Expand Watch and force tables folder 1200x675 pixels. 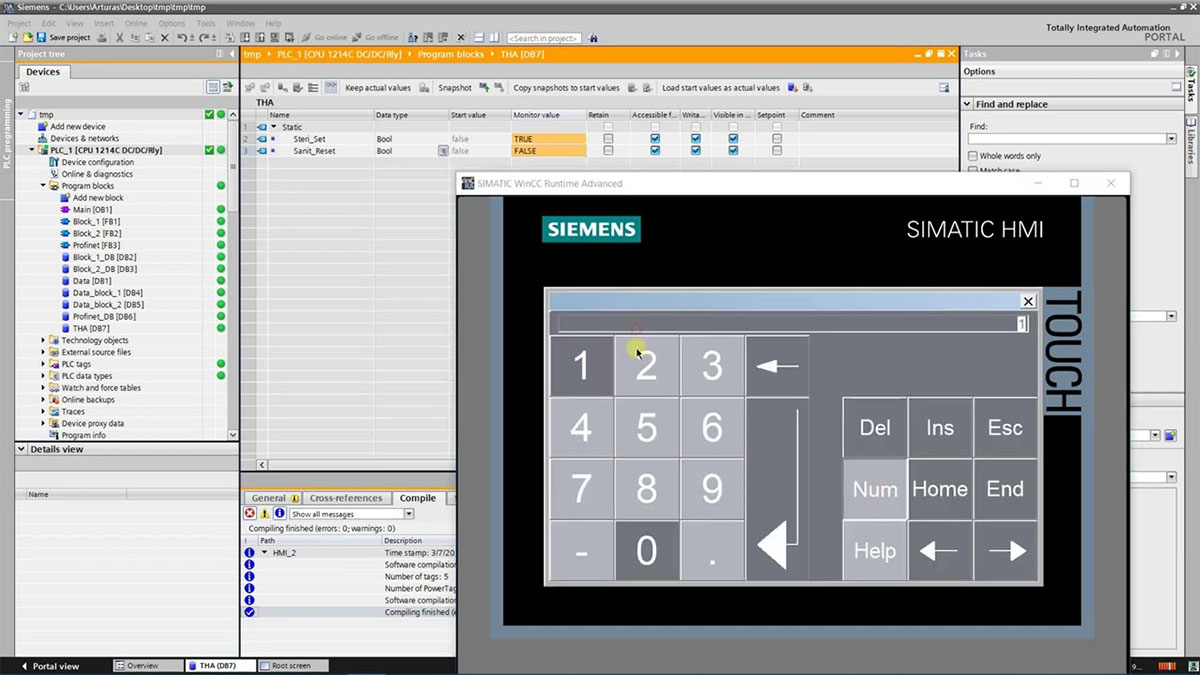[44, 388]
